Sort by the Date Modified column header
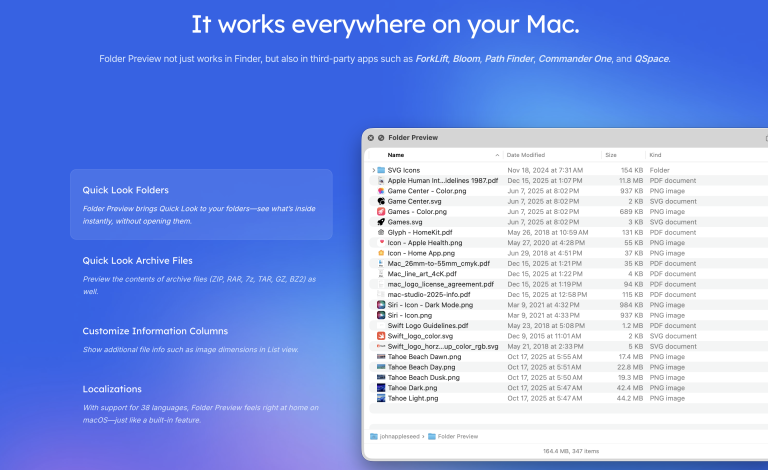This screenshot has width=768, height=470. point(526,155)
